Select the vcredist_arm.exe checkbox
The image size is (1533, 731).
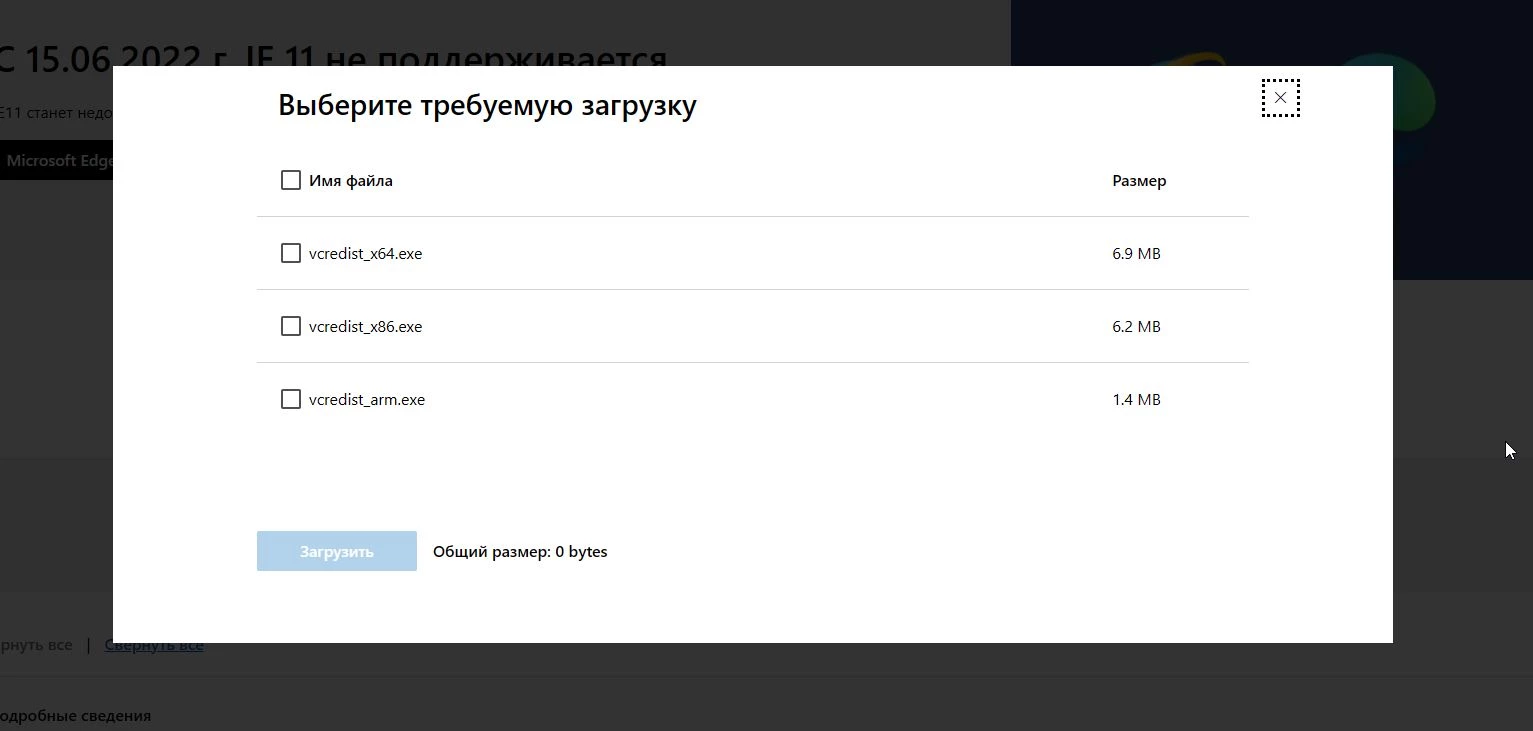291,399
